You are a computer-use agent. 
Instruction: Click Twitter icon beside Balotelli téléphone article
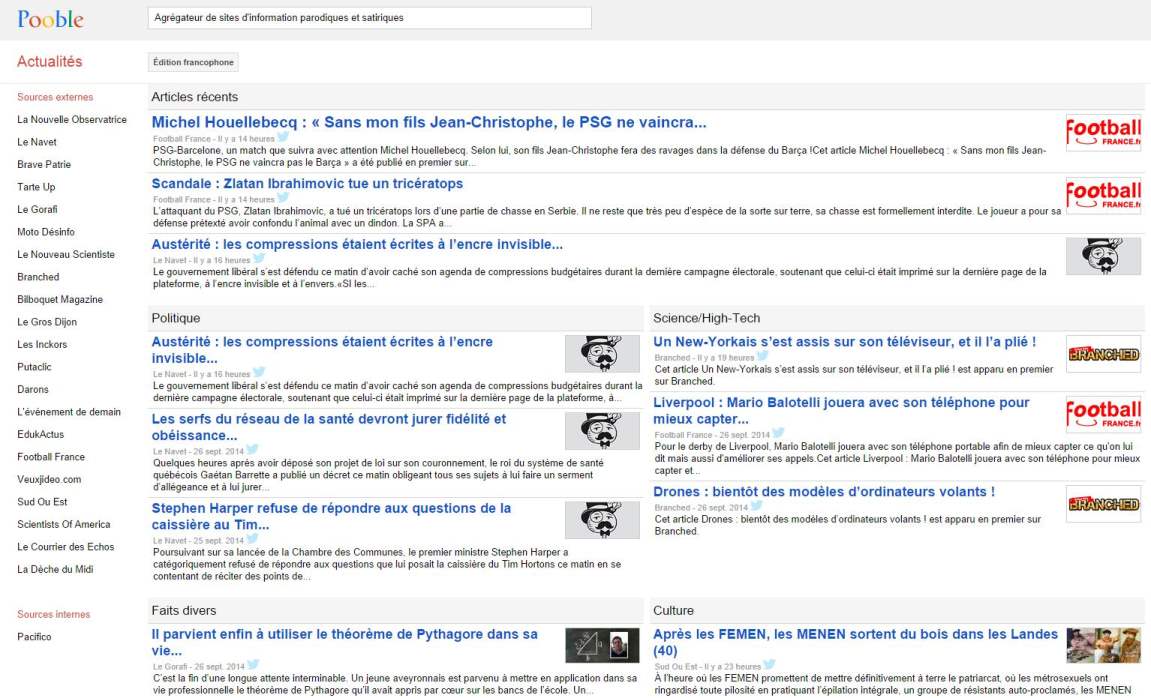(x=778, y=433)
